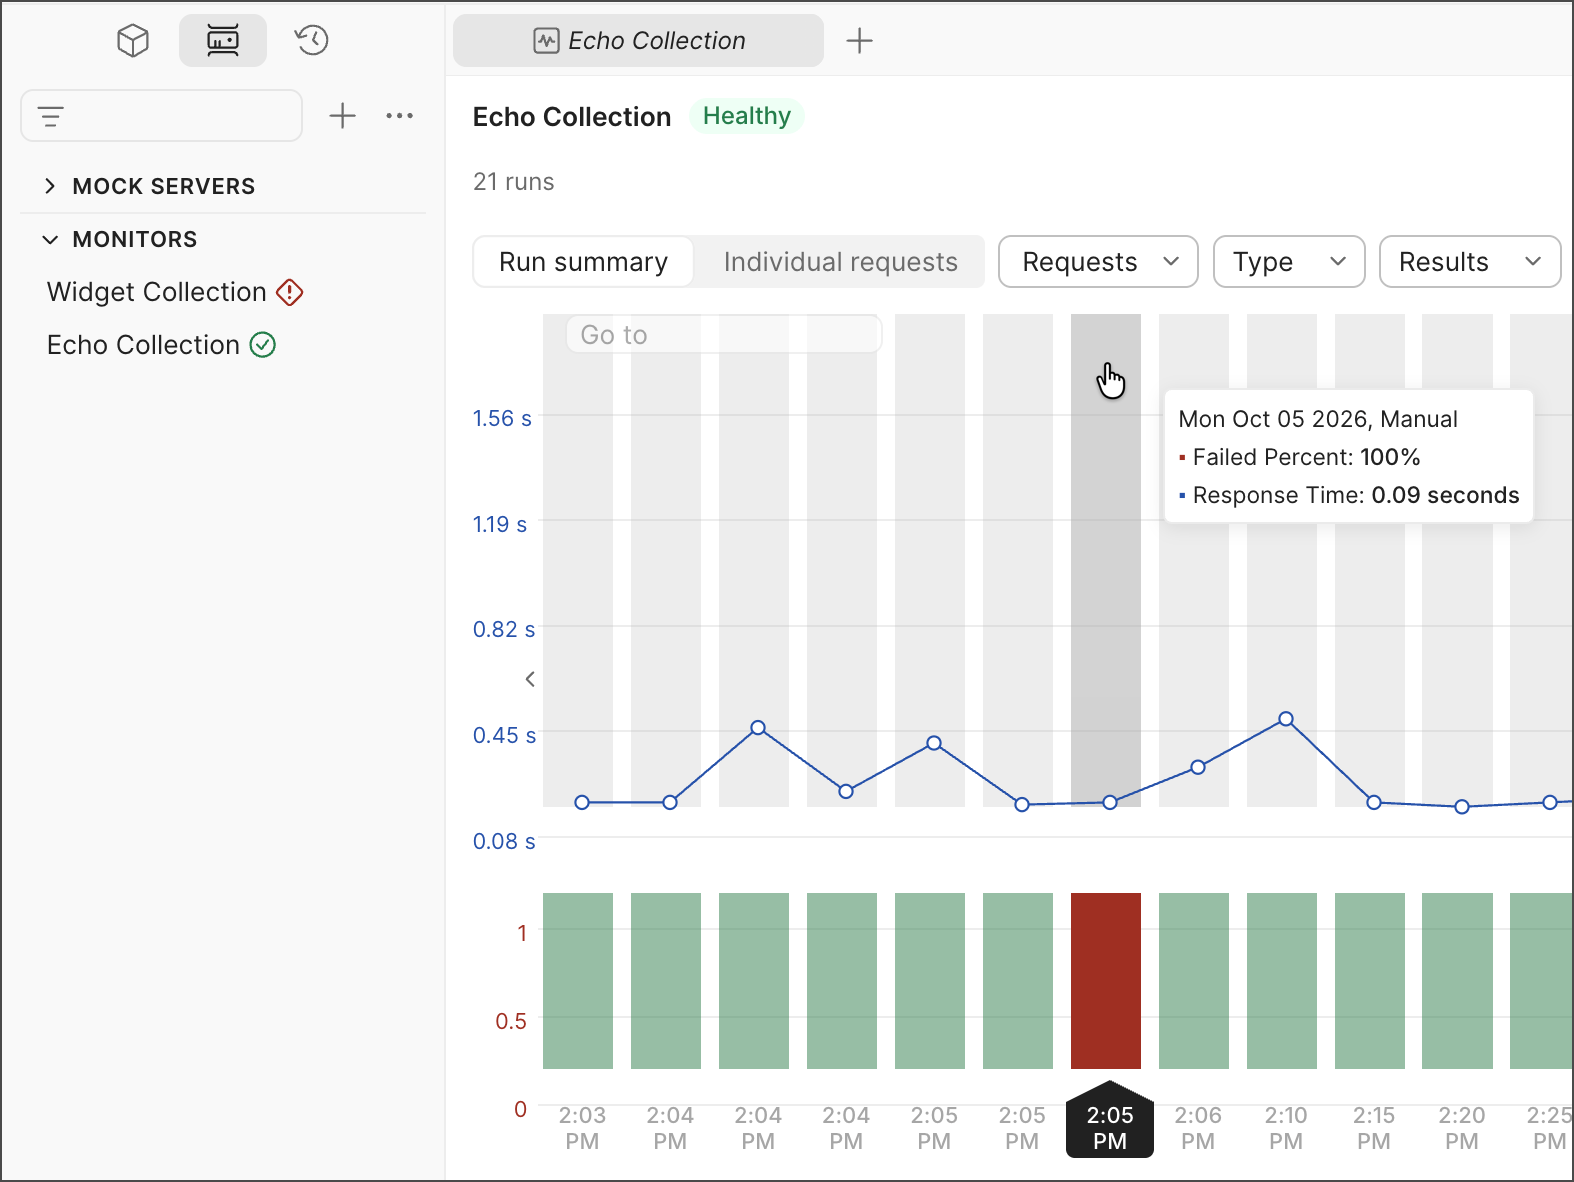
Task: Select the 2:20 PM run label
Action: (1462, 1128)
